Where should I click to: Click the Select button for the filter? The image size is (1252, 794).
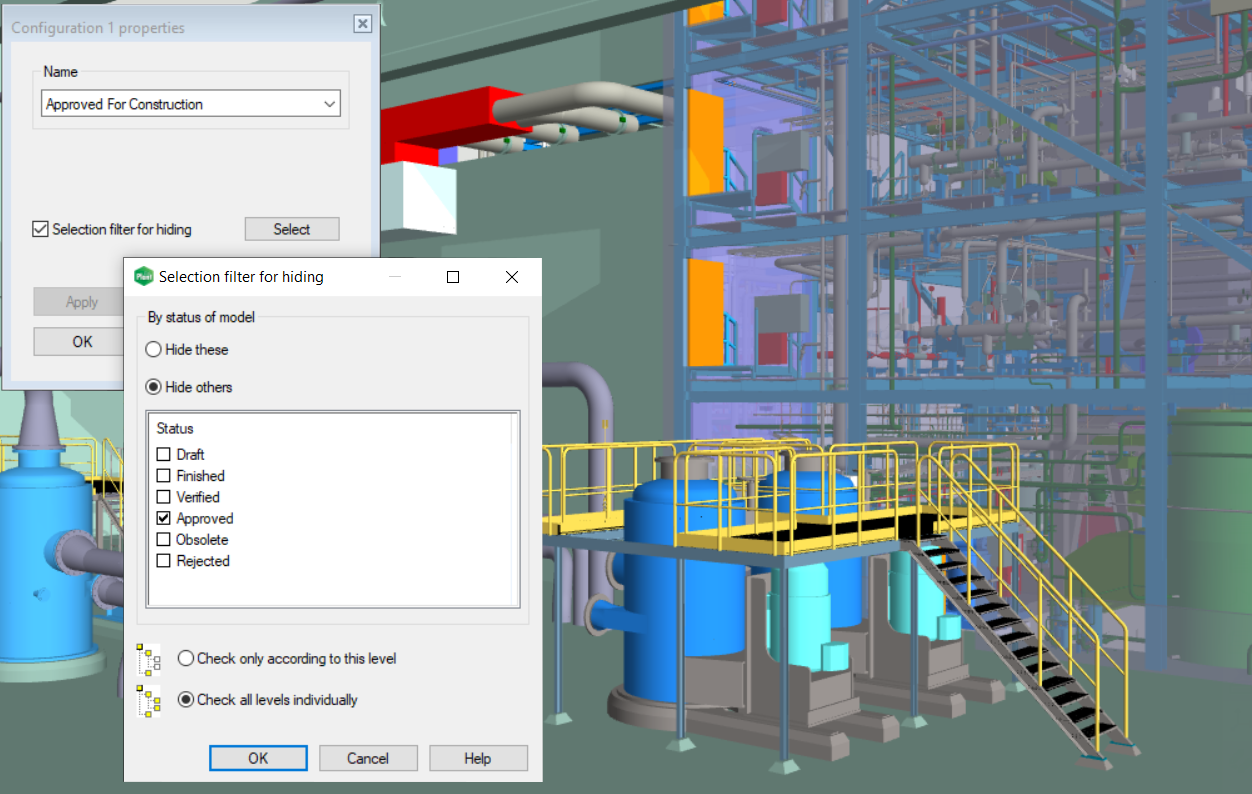click(292, 230)
